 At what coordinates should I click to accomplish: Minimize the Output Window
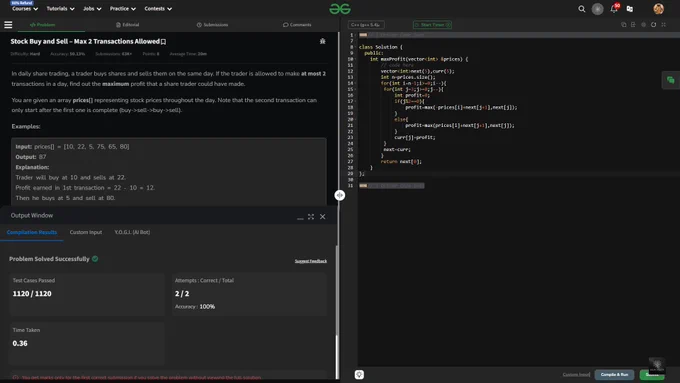coord(300,217)
